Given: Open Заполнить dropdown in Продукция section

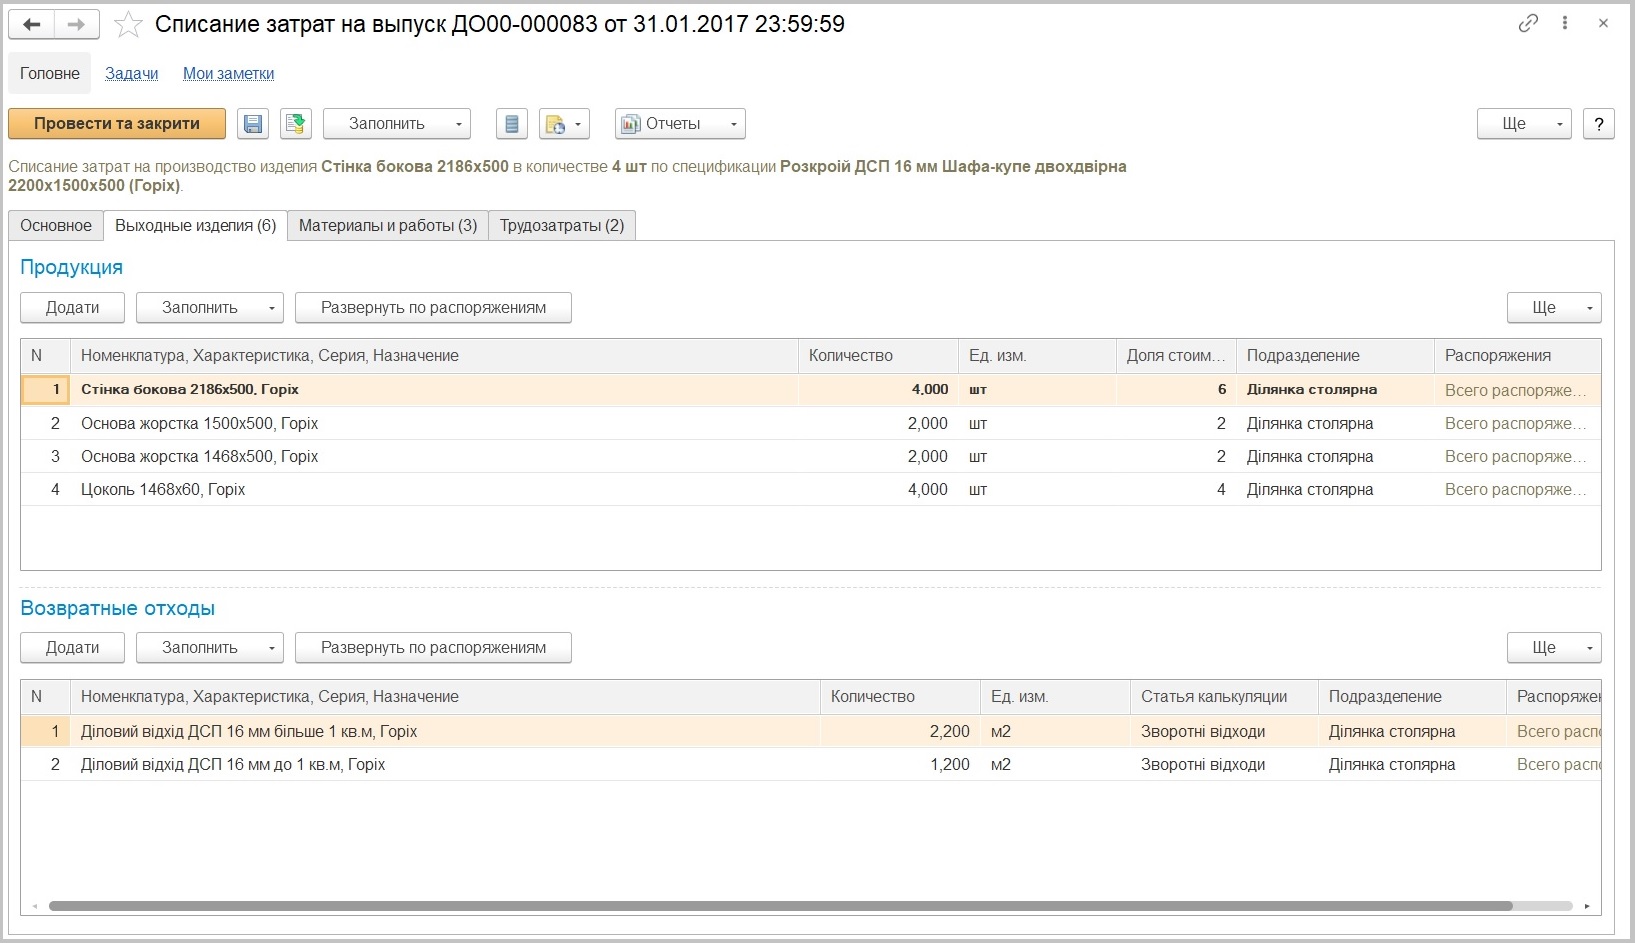Looking at the screenshot, I should coord(210,308).
